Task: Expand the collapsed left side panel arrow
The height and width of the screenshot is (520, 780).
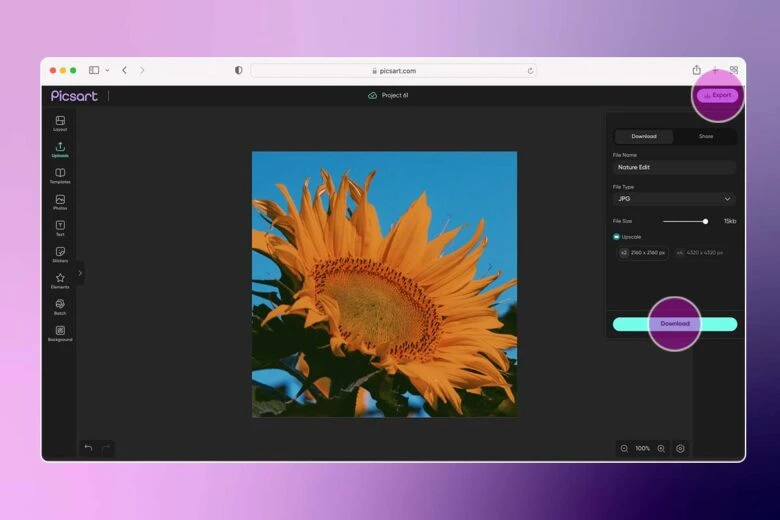Action: coord(80,273)
